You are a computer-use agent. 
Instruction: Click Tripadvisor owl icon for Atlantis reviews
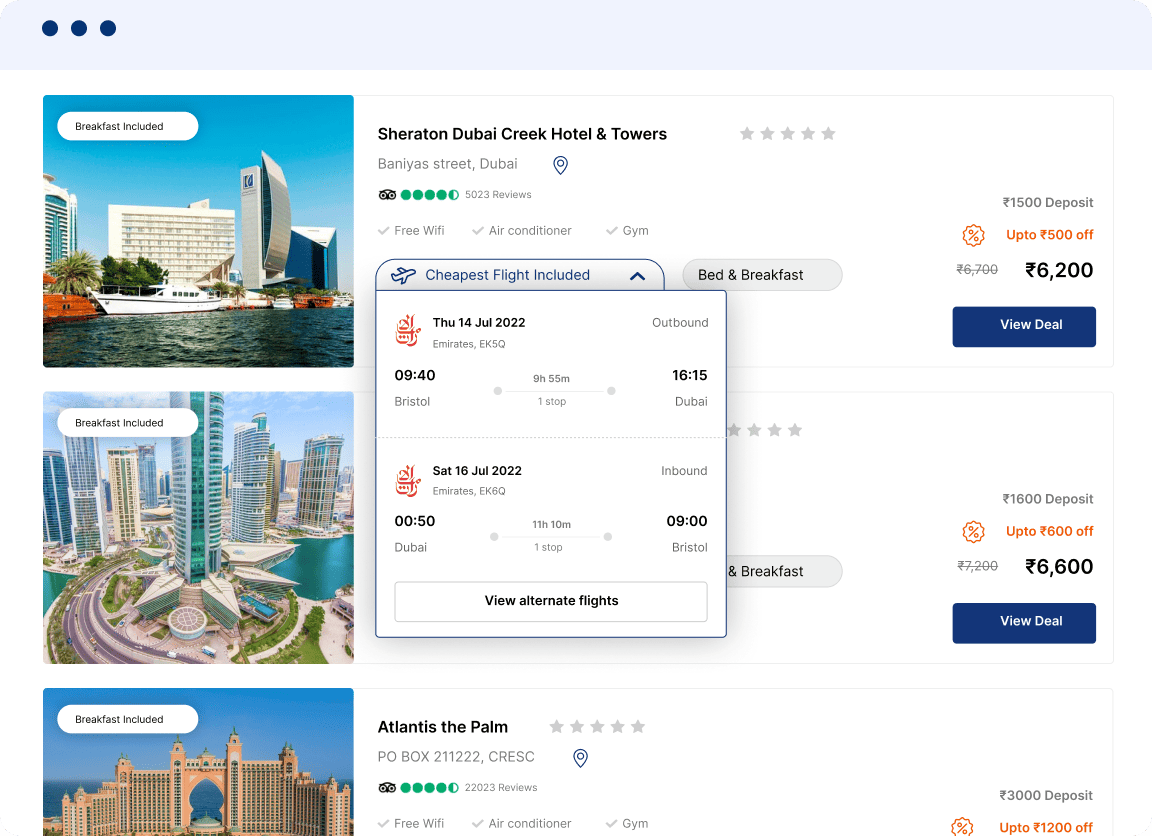(387, 788)
